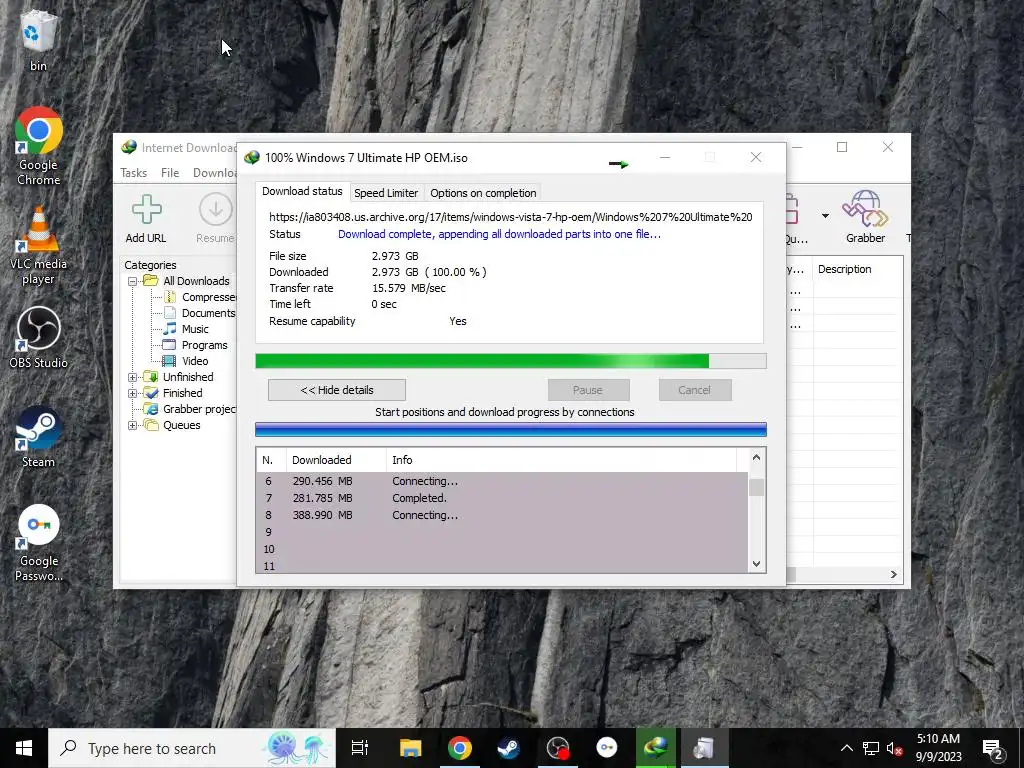This screenshot has width=1024, height=768.
Task: Open the notification center icon
Action: click(993, 748)
